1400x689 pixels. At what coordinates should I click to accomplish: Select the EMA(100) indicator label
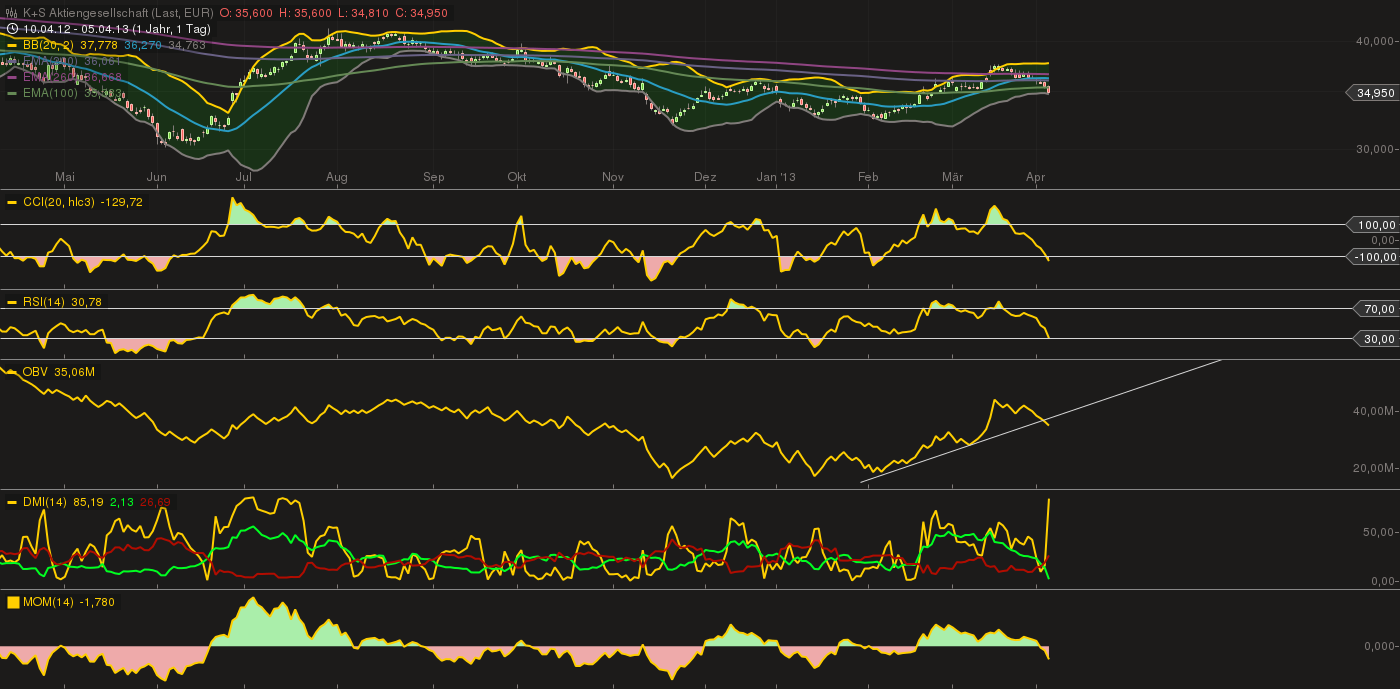[50, 93]
